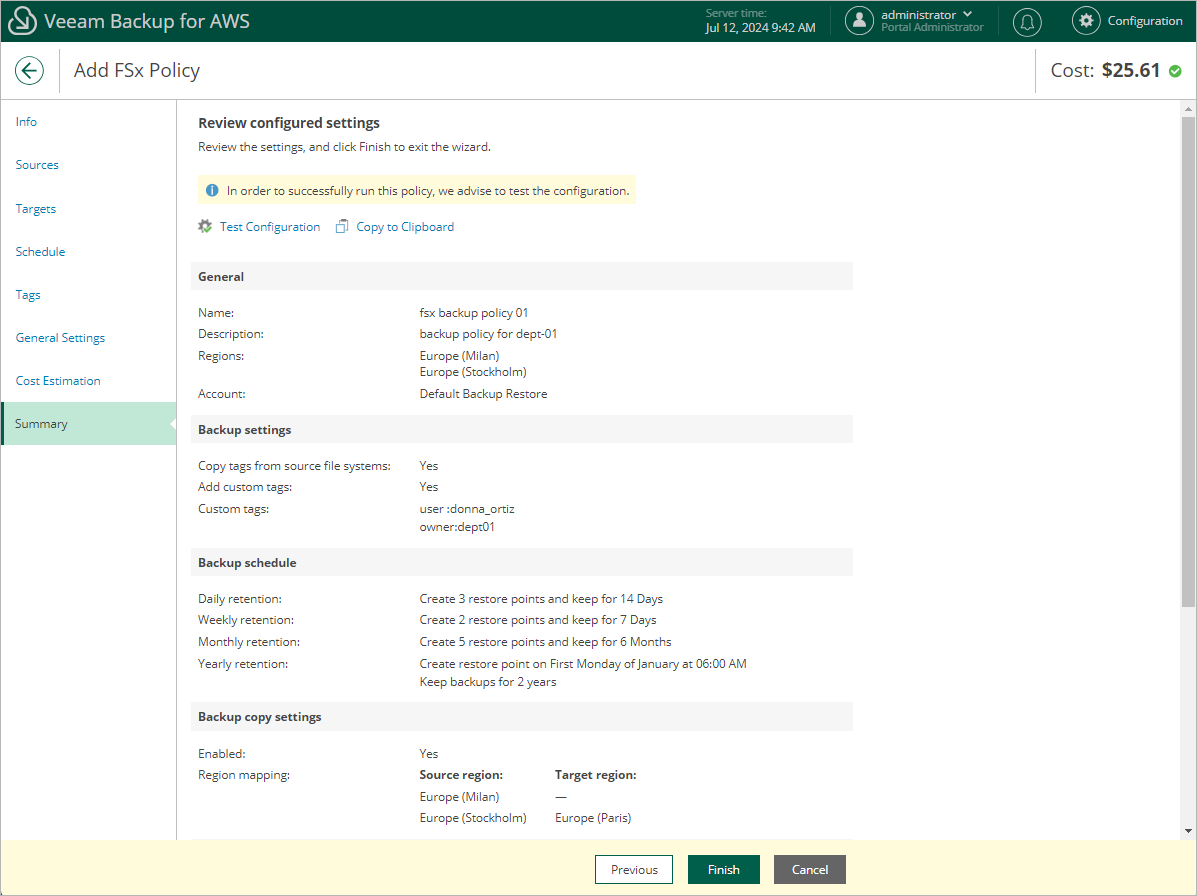Click the cost value '$25.61'
The image size is (1197, 896).
(x=1131, y=70)
